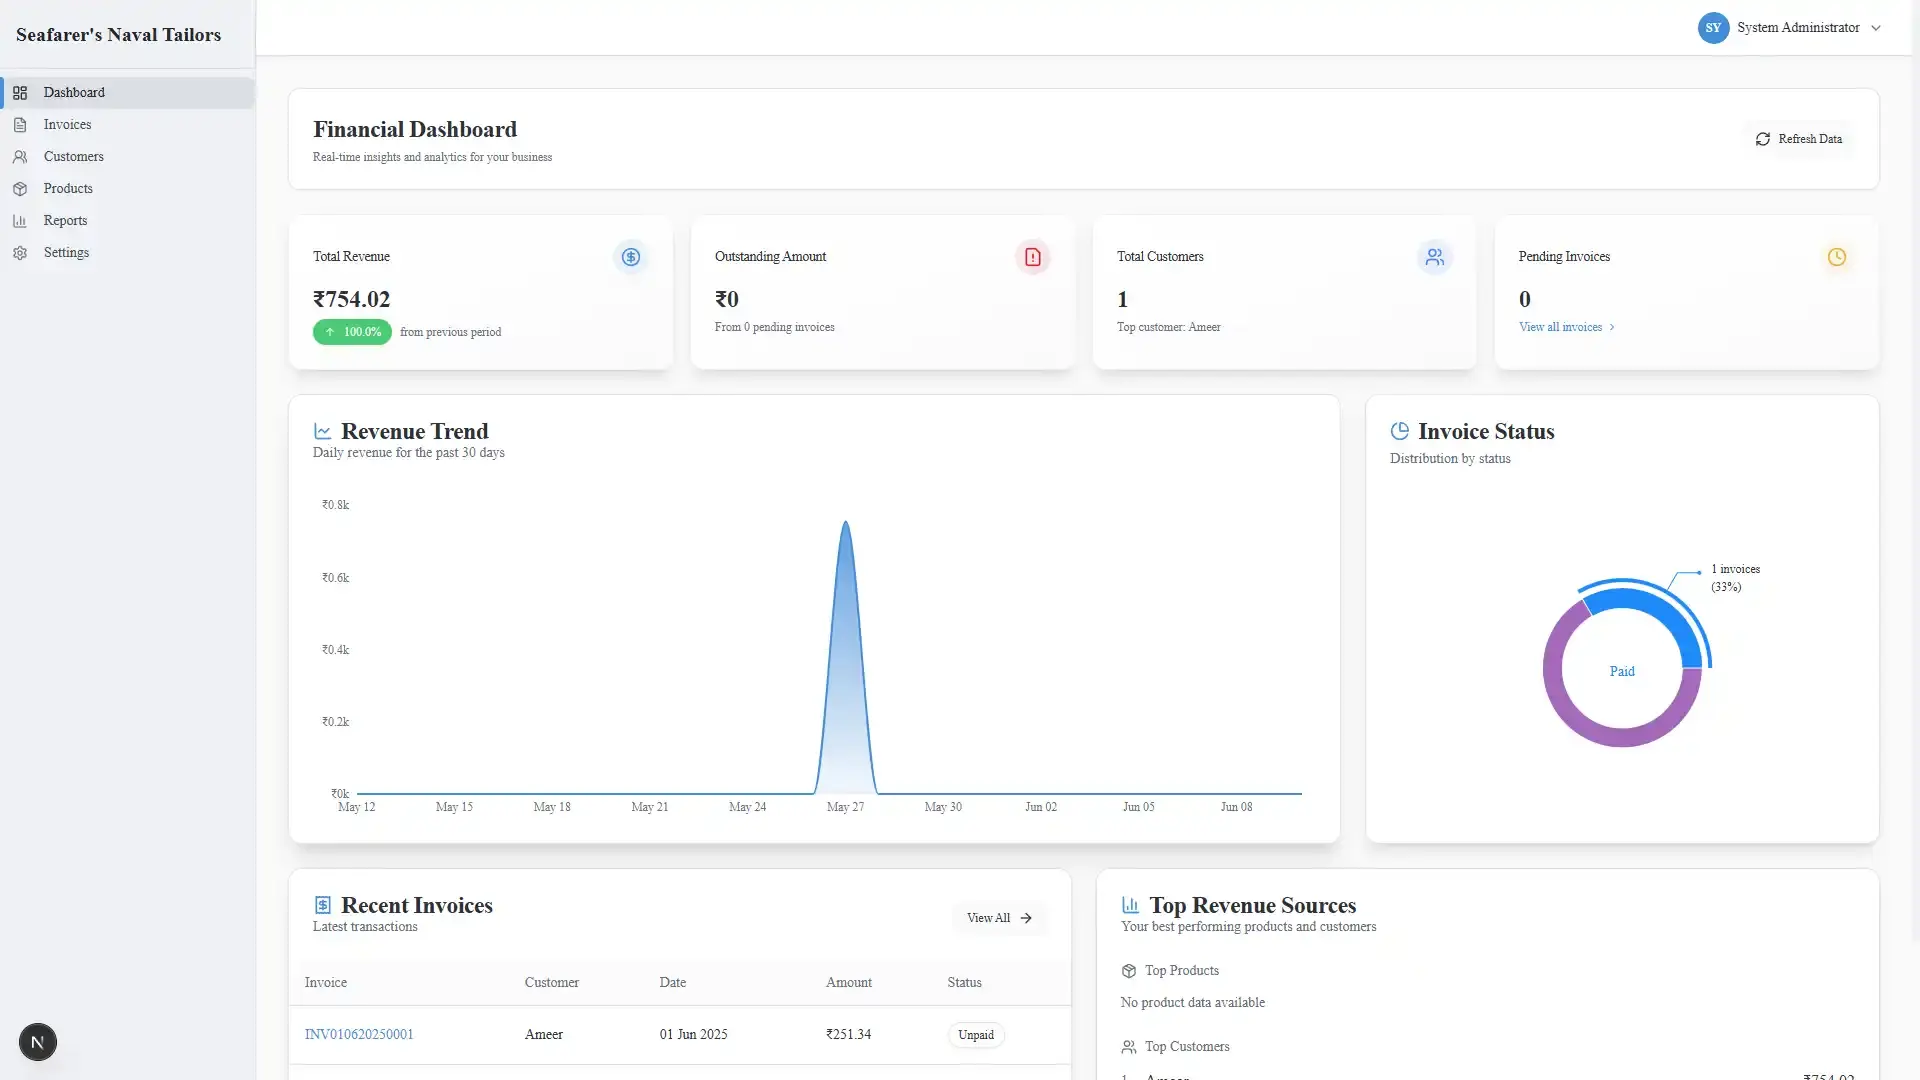This screenshot has height=1080, width=1920.
Task: Click the '1 invoices (33%)' chart label
Action: click(x=1736, y=578)
